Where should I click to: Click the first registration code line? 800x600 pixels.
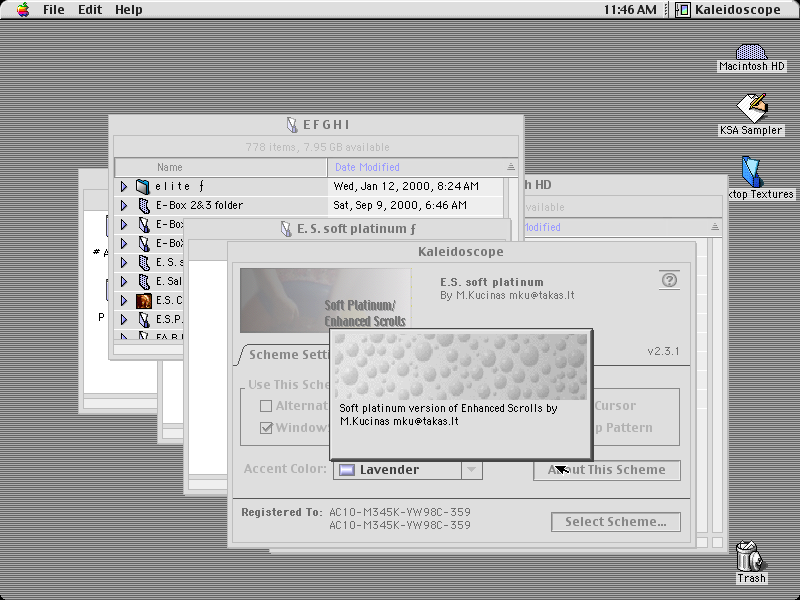coord(400,512)
